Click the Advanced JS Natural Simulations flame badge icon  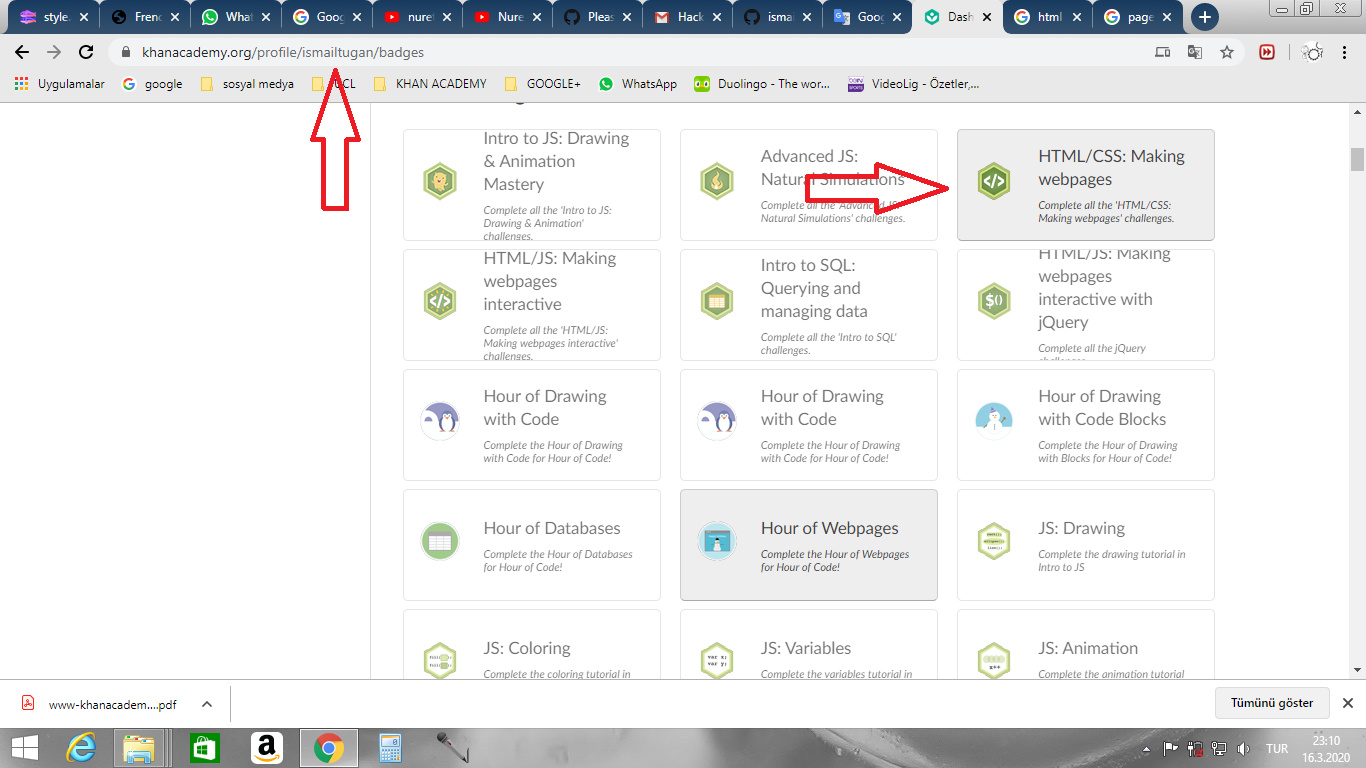716,181
